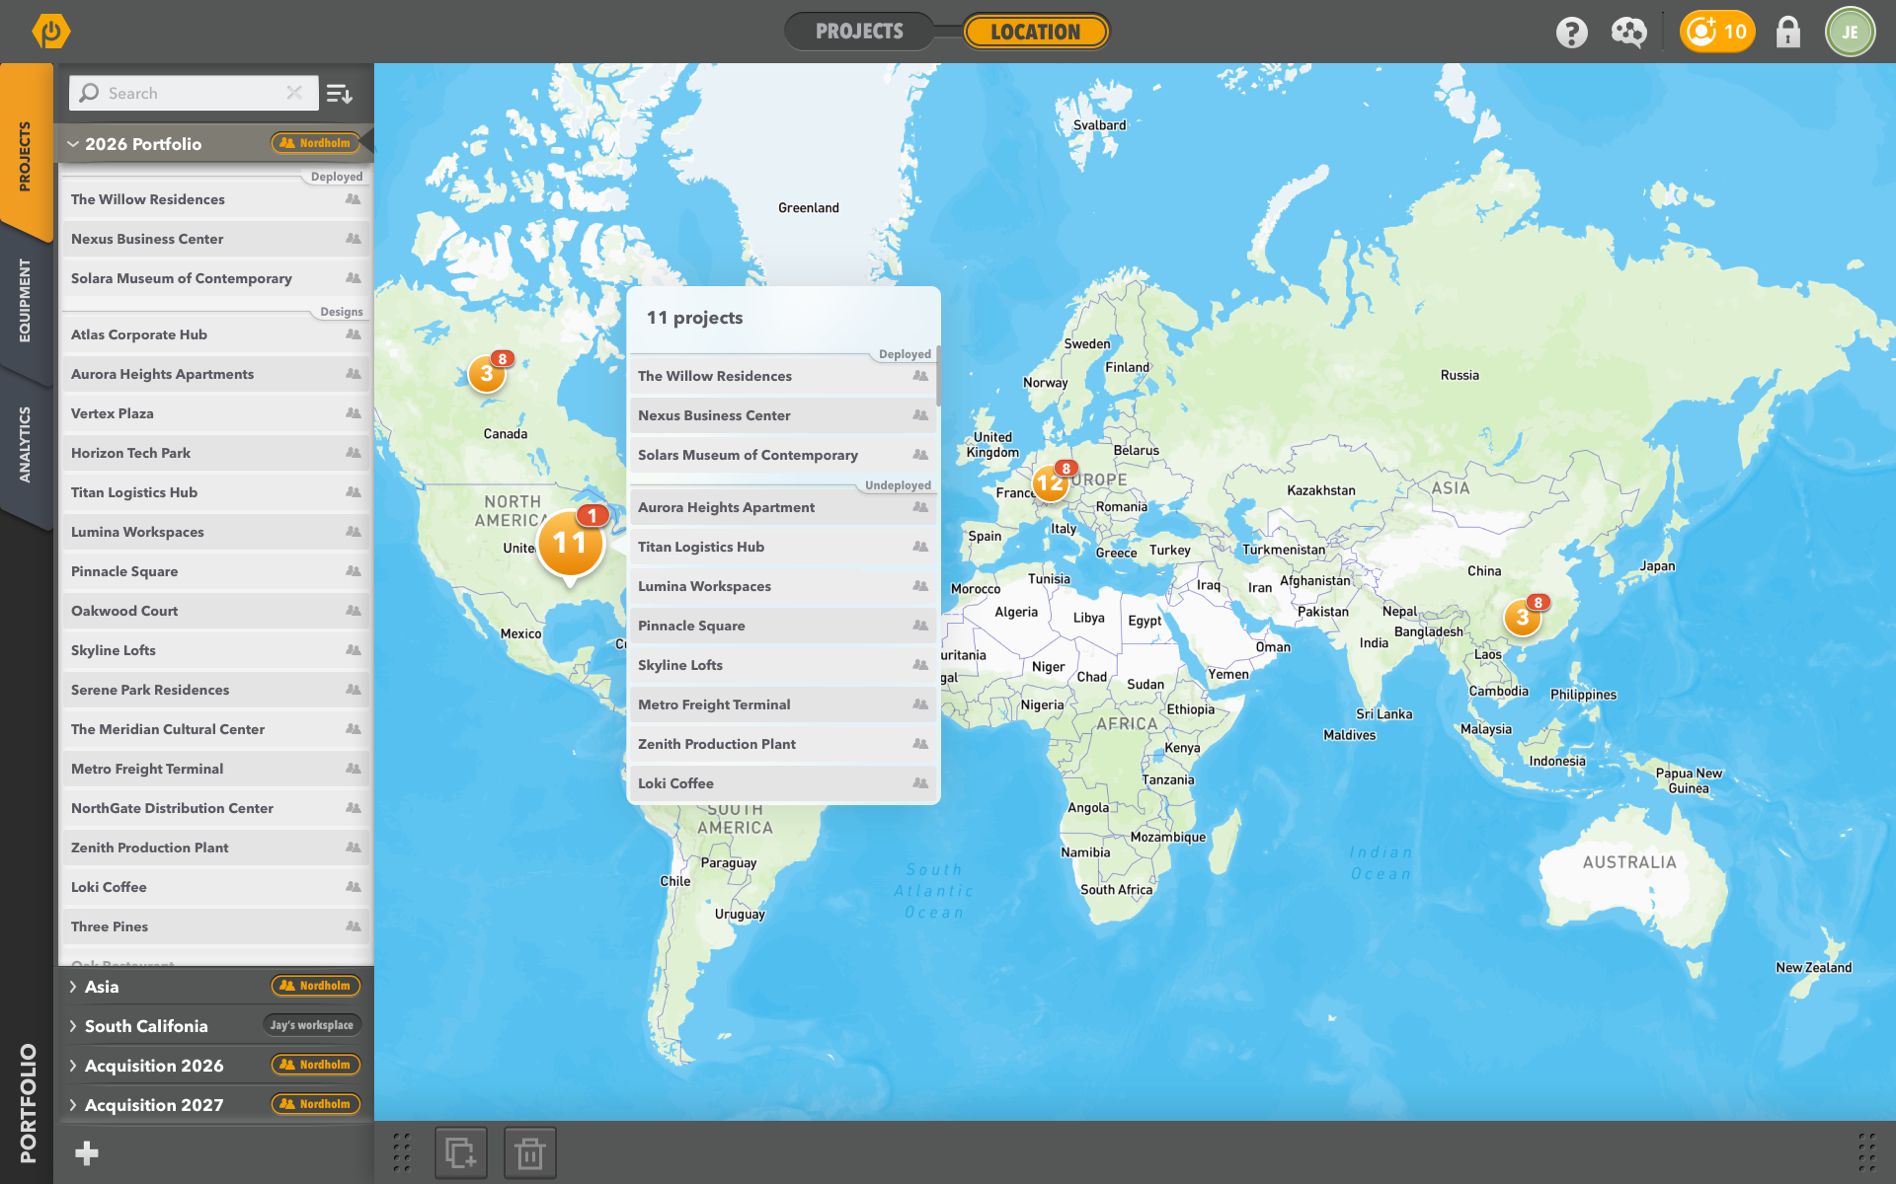Open the sort list icon

point(340,93)
